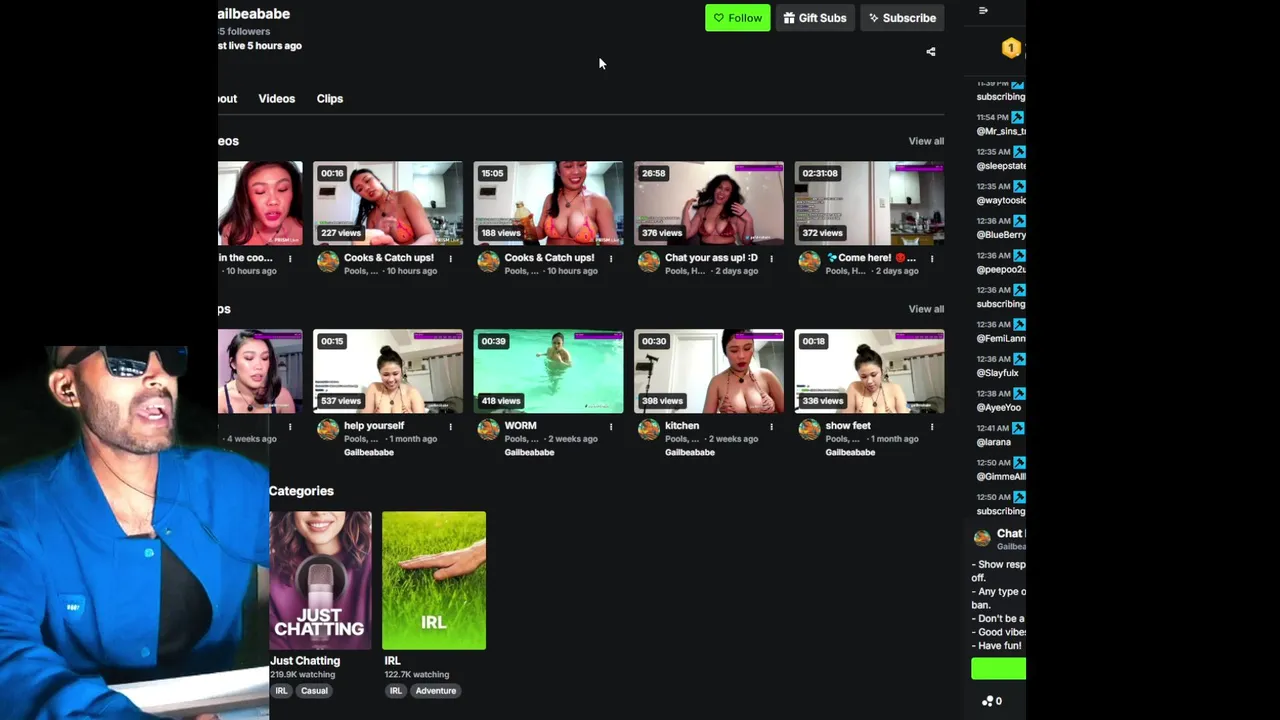Open the 02:31:08 Come here video thumbnail
This screenshot has height=720, width=1280.
point(869,203)
